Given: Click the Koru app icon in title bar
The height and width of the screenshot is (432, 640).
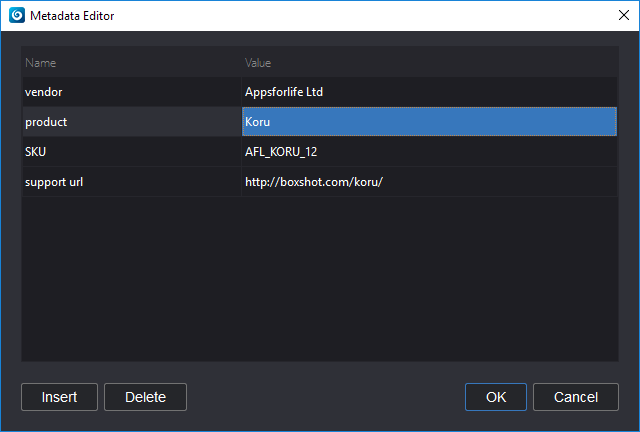Looking at the screenshot, I should pyautogui.click(x=17, y=16).
